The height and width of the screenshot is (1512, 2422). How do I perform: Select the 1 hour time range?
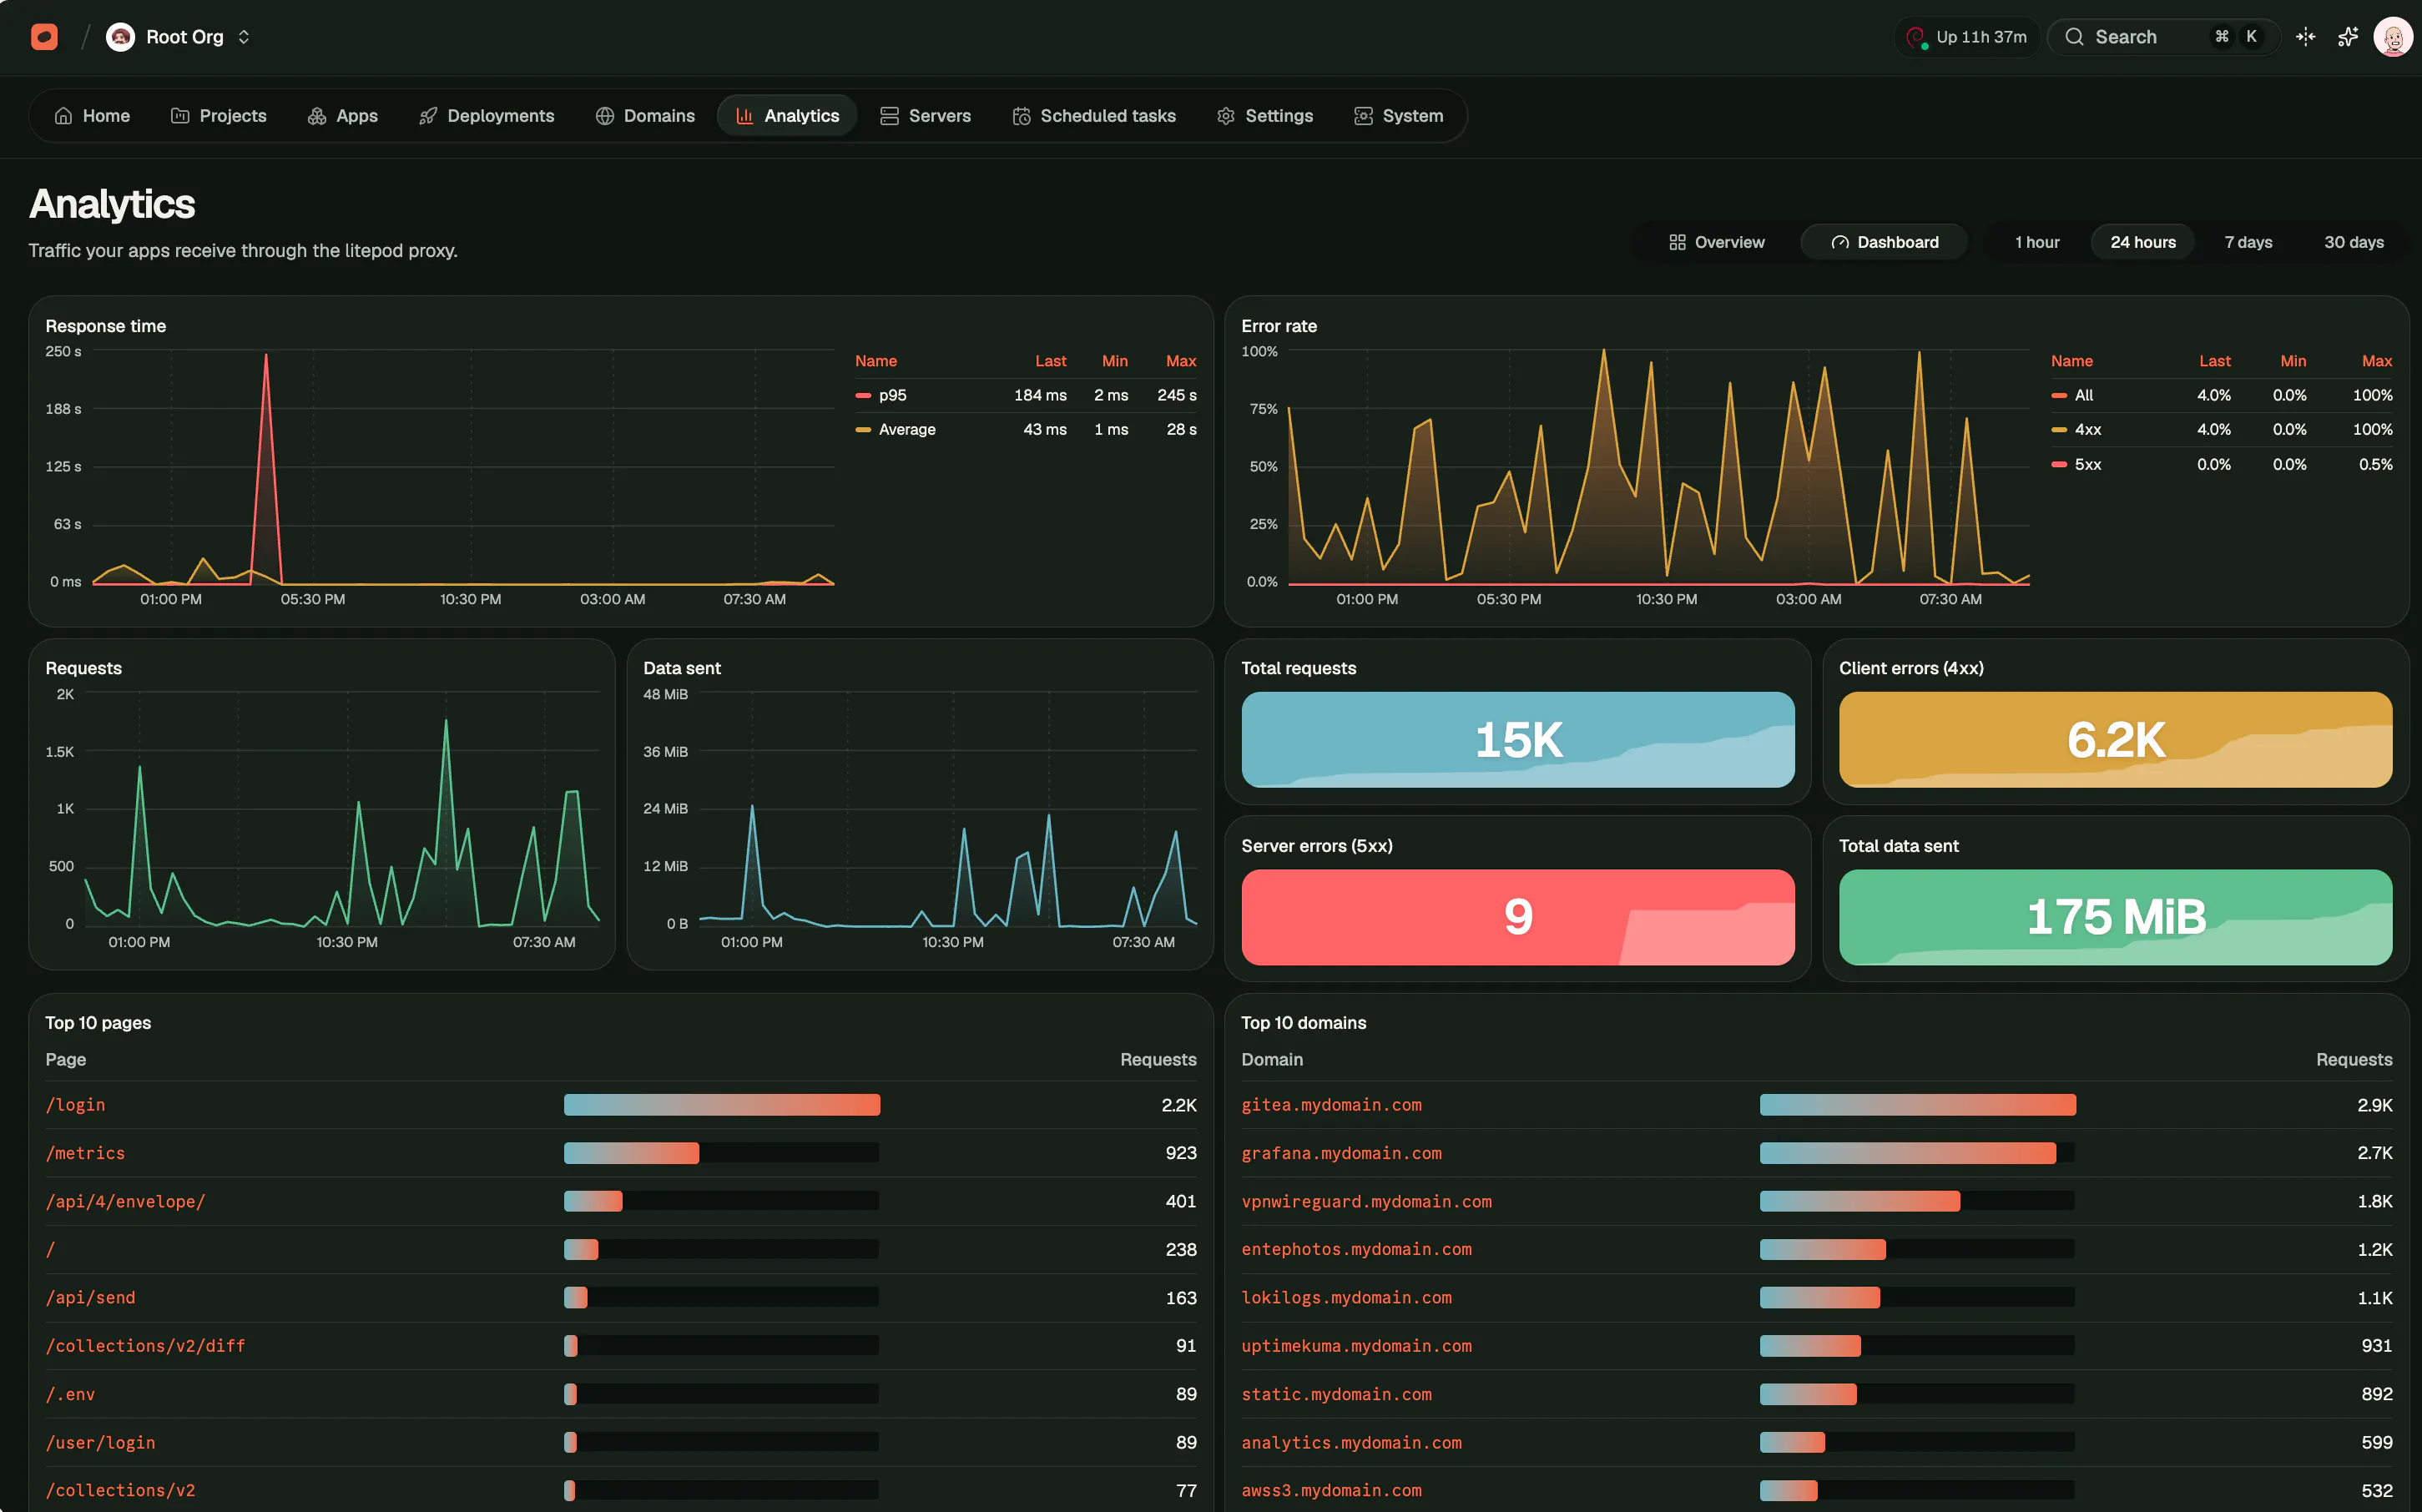click(x=2037, y=242)
